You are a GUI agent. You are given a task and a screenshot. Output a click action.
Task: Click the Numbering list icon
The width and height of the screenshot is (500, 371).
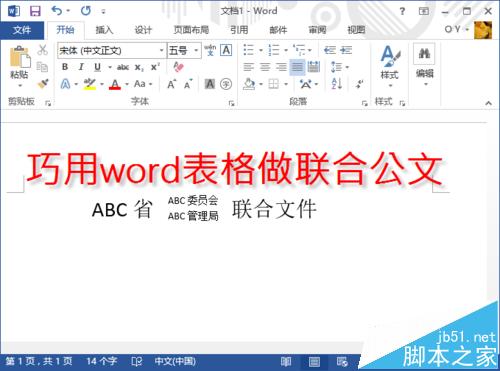[274, 50]
